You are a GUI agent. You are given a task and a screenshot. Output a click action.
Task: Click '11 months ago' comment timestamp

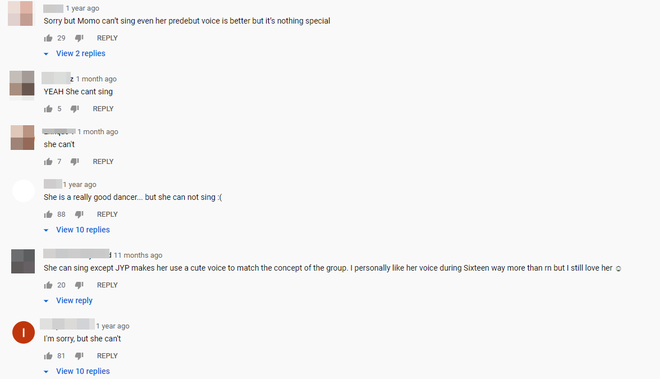[138, 255]
